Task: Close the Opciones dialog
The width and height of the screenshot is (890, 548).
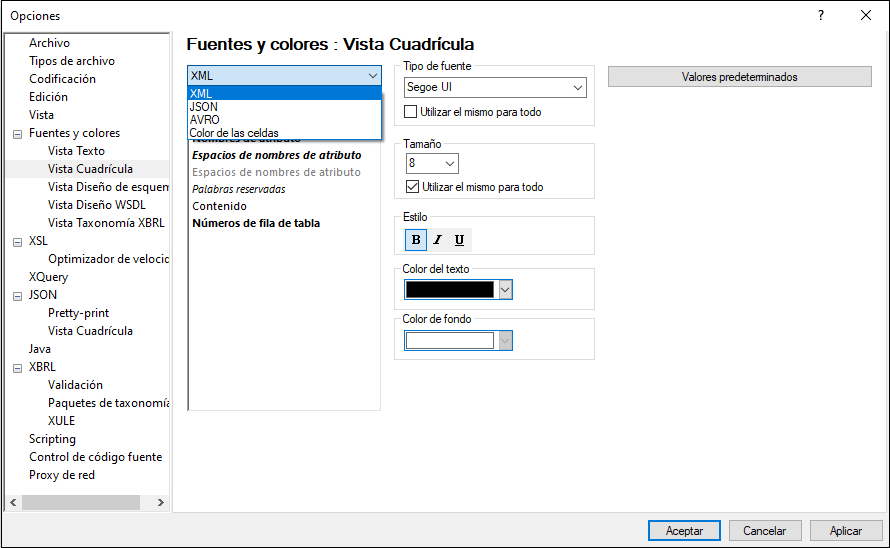Action: 866,15
